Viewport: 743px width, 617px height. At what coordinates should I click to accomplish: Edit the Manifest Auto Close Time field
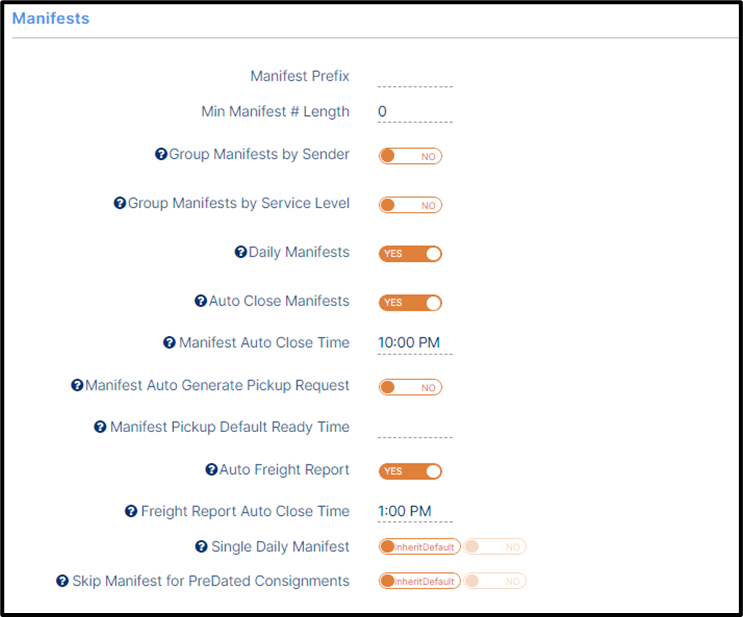(415, 343)
